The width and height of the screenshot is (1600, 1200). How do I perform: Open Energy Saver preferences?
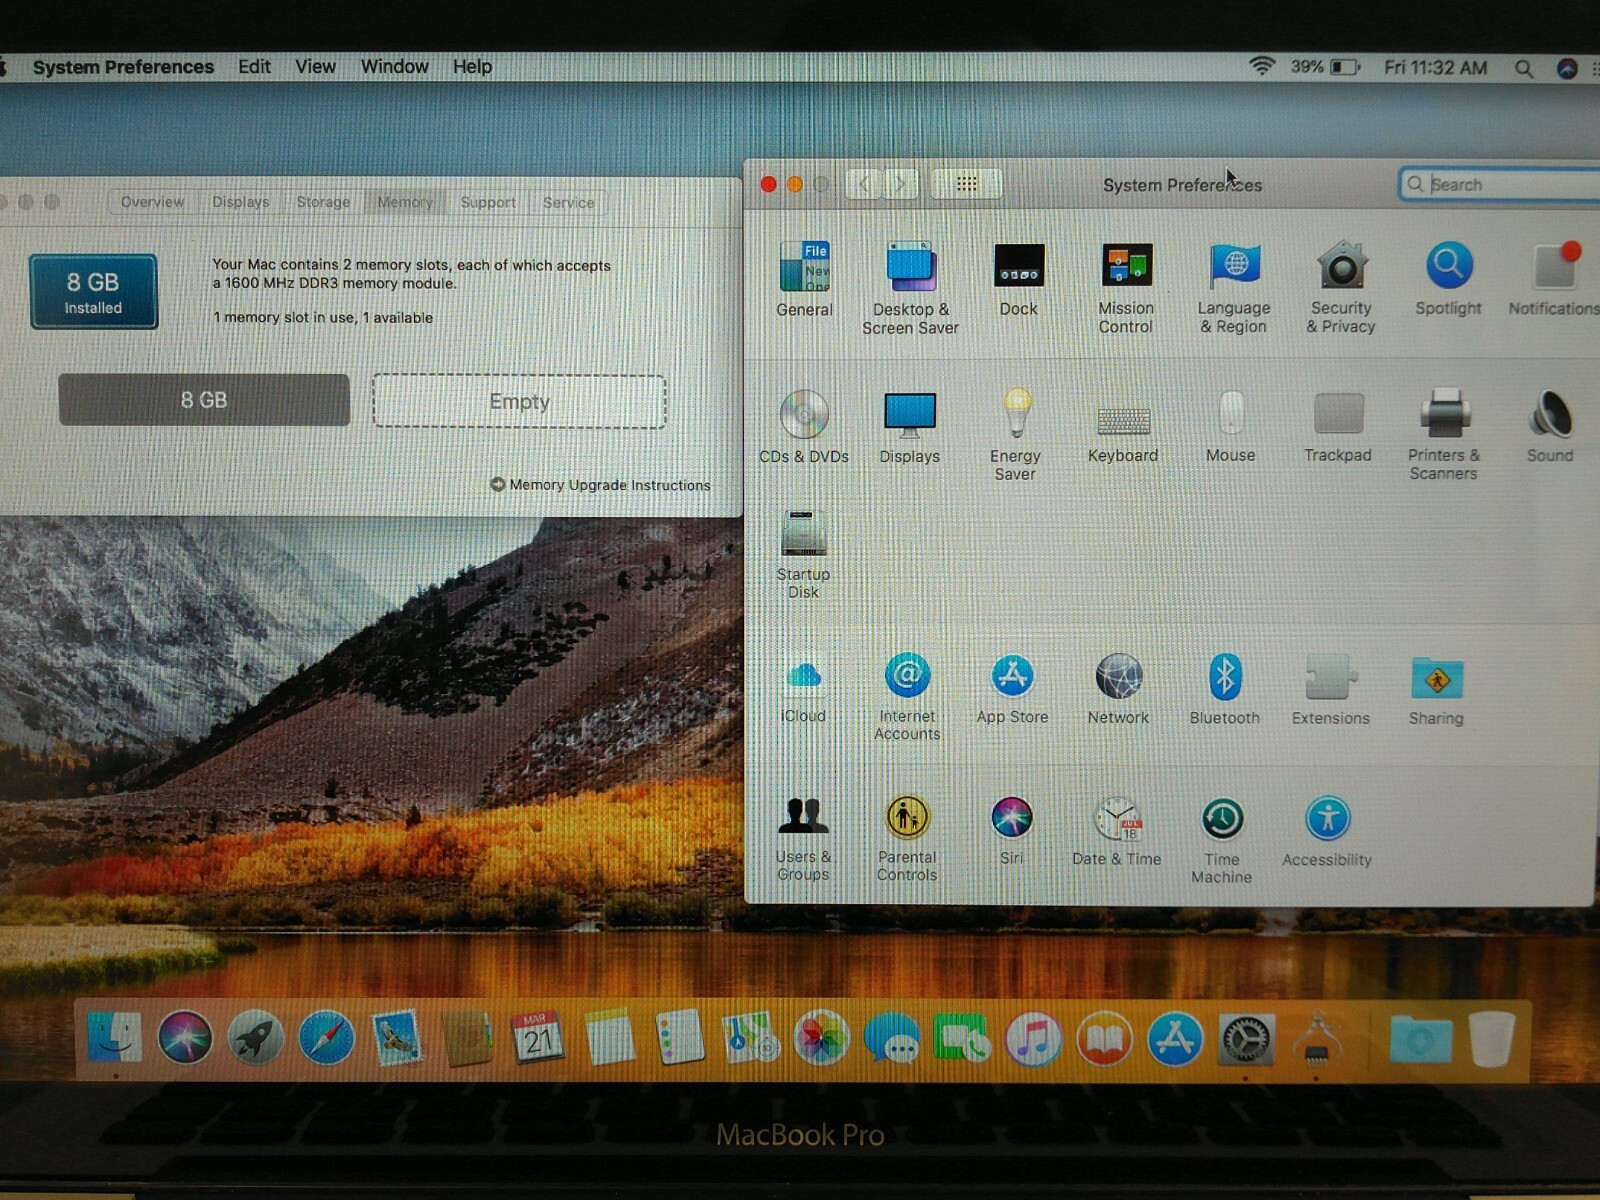coord(1015,434)
